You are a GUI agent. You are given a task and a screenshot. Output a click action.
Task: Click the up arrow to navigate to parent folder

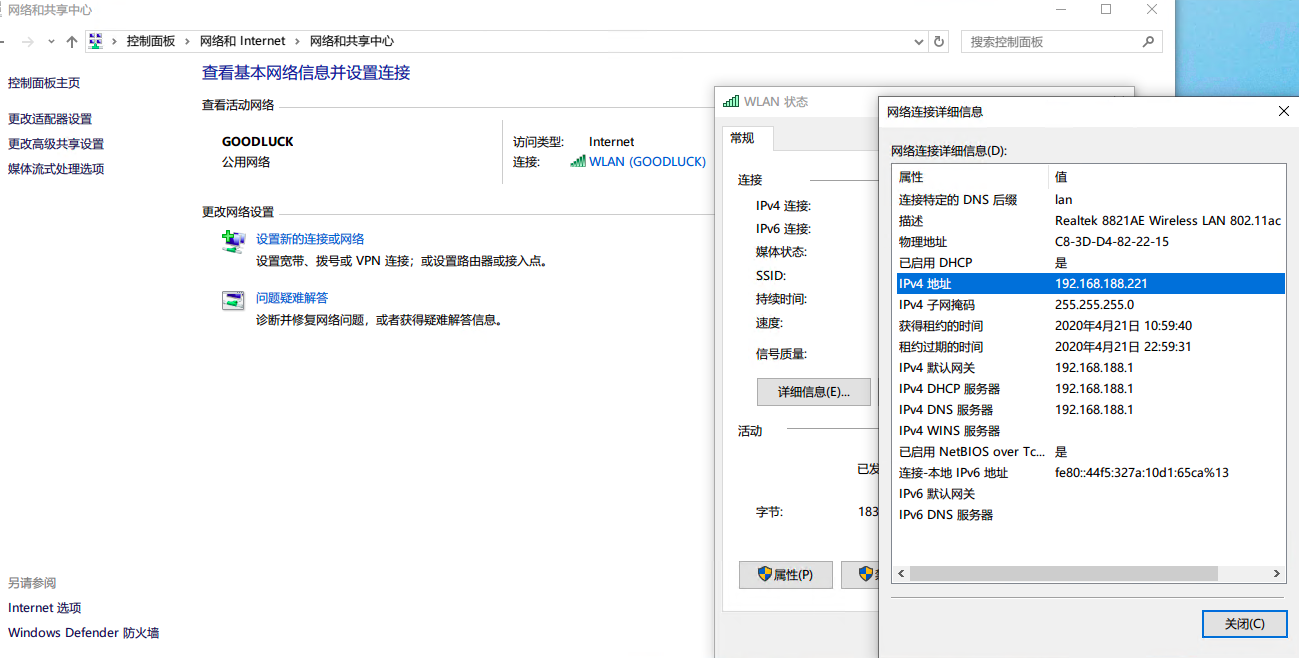[x=70, y=41]
